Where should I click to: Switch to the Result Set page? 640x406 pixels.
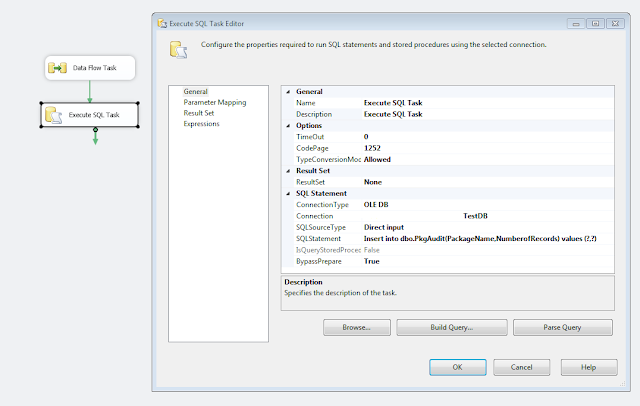pyautogui.click(x=199, y=113)
